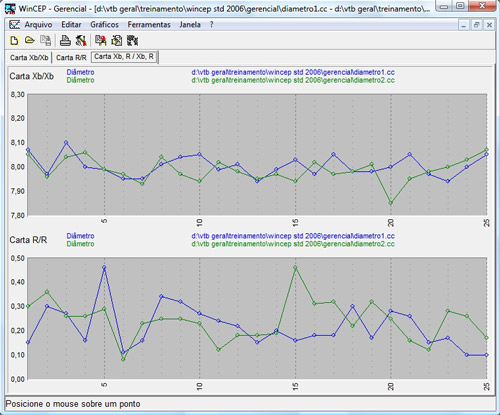Viewport: 500px width, 415px height.
Task: Click green low point at sample 20 in Xb chart
Action: (391, 203)
